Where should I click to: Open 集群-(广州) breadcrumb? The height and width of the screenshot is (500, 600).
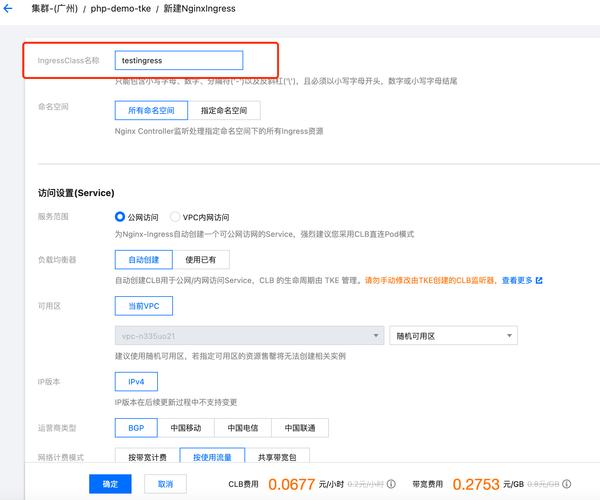[55, 8]
